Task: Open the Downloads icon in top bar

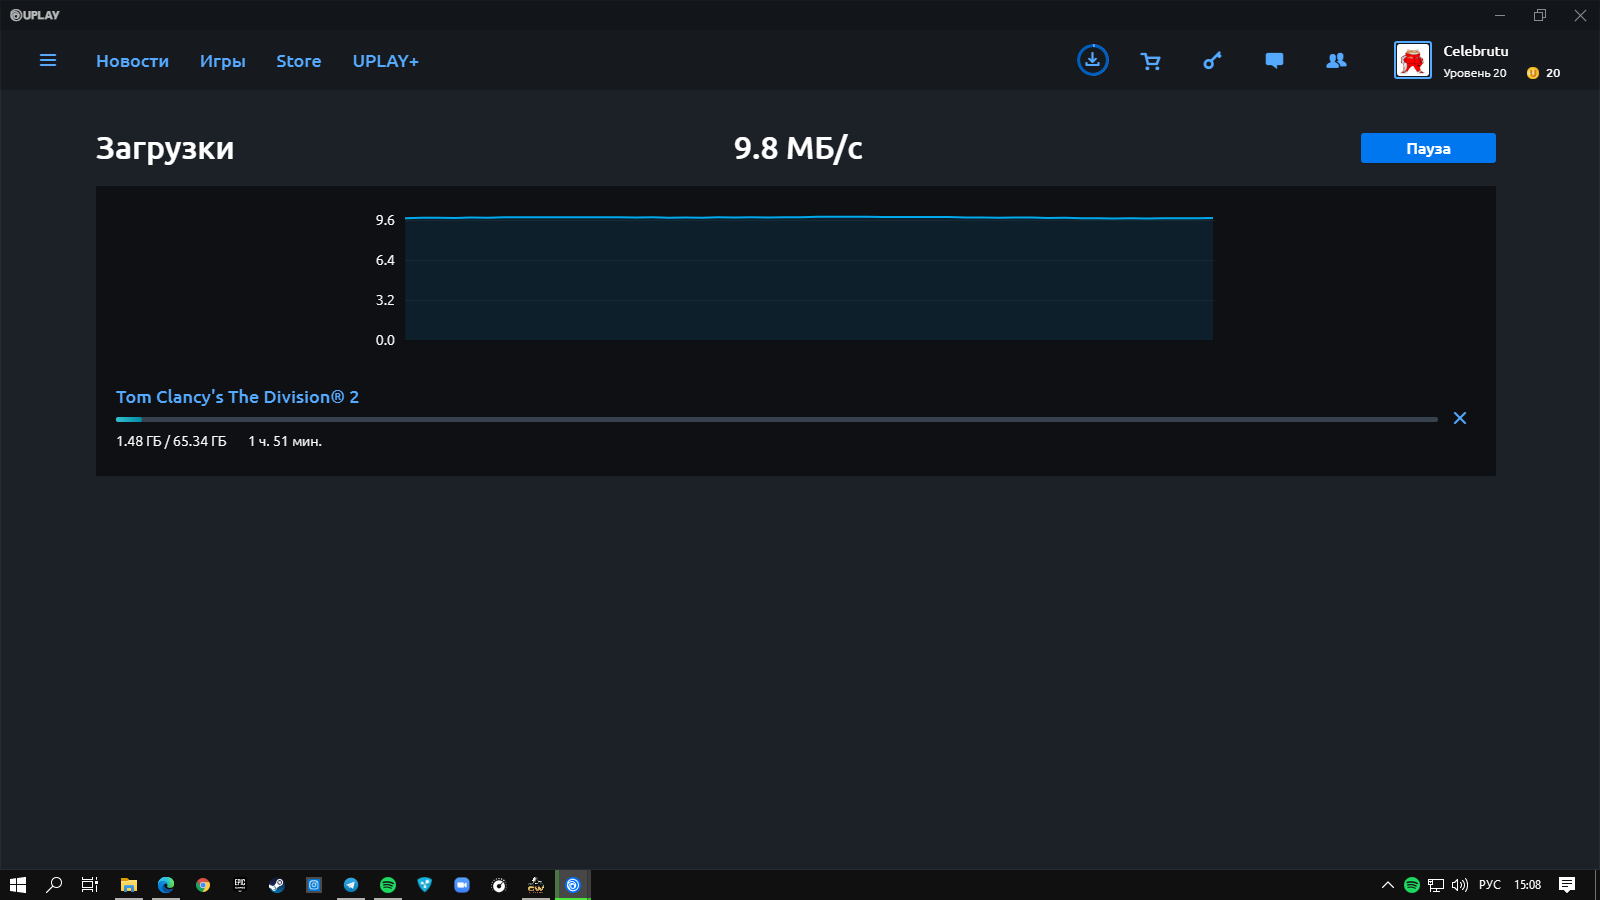Action: coord(1093,60)
